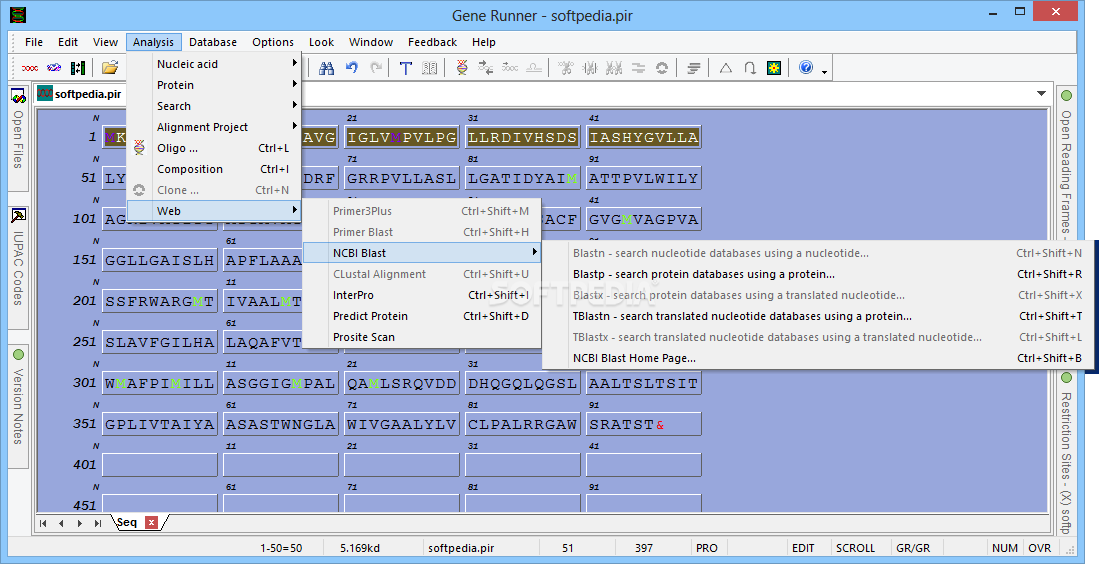Click the green sun-burst toolbar icon

coord(773,68)
